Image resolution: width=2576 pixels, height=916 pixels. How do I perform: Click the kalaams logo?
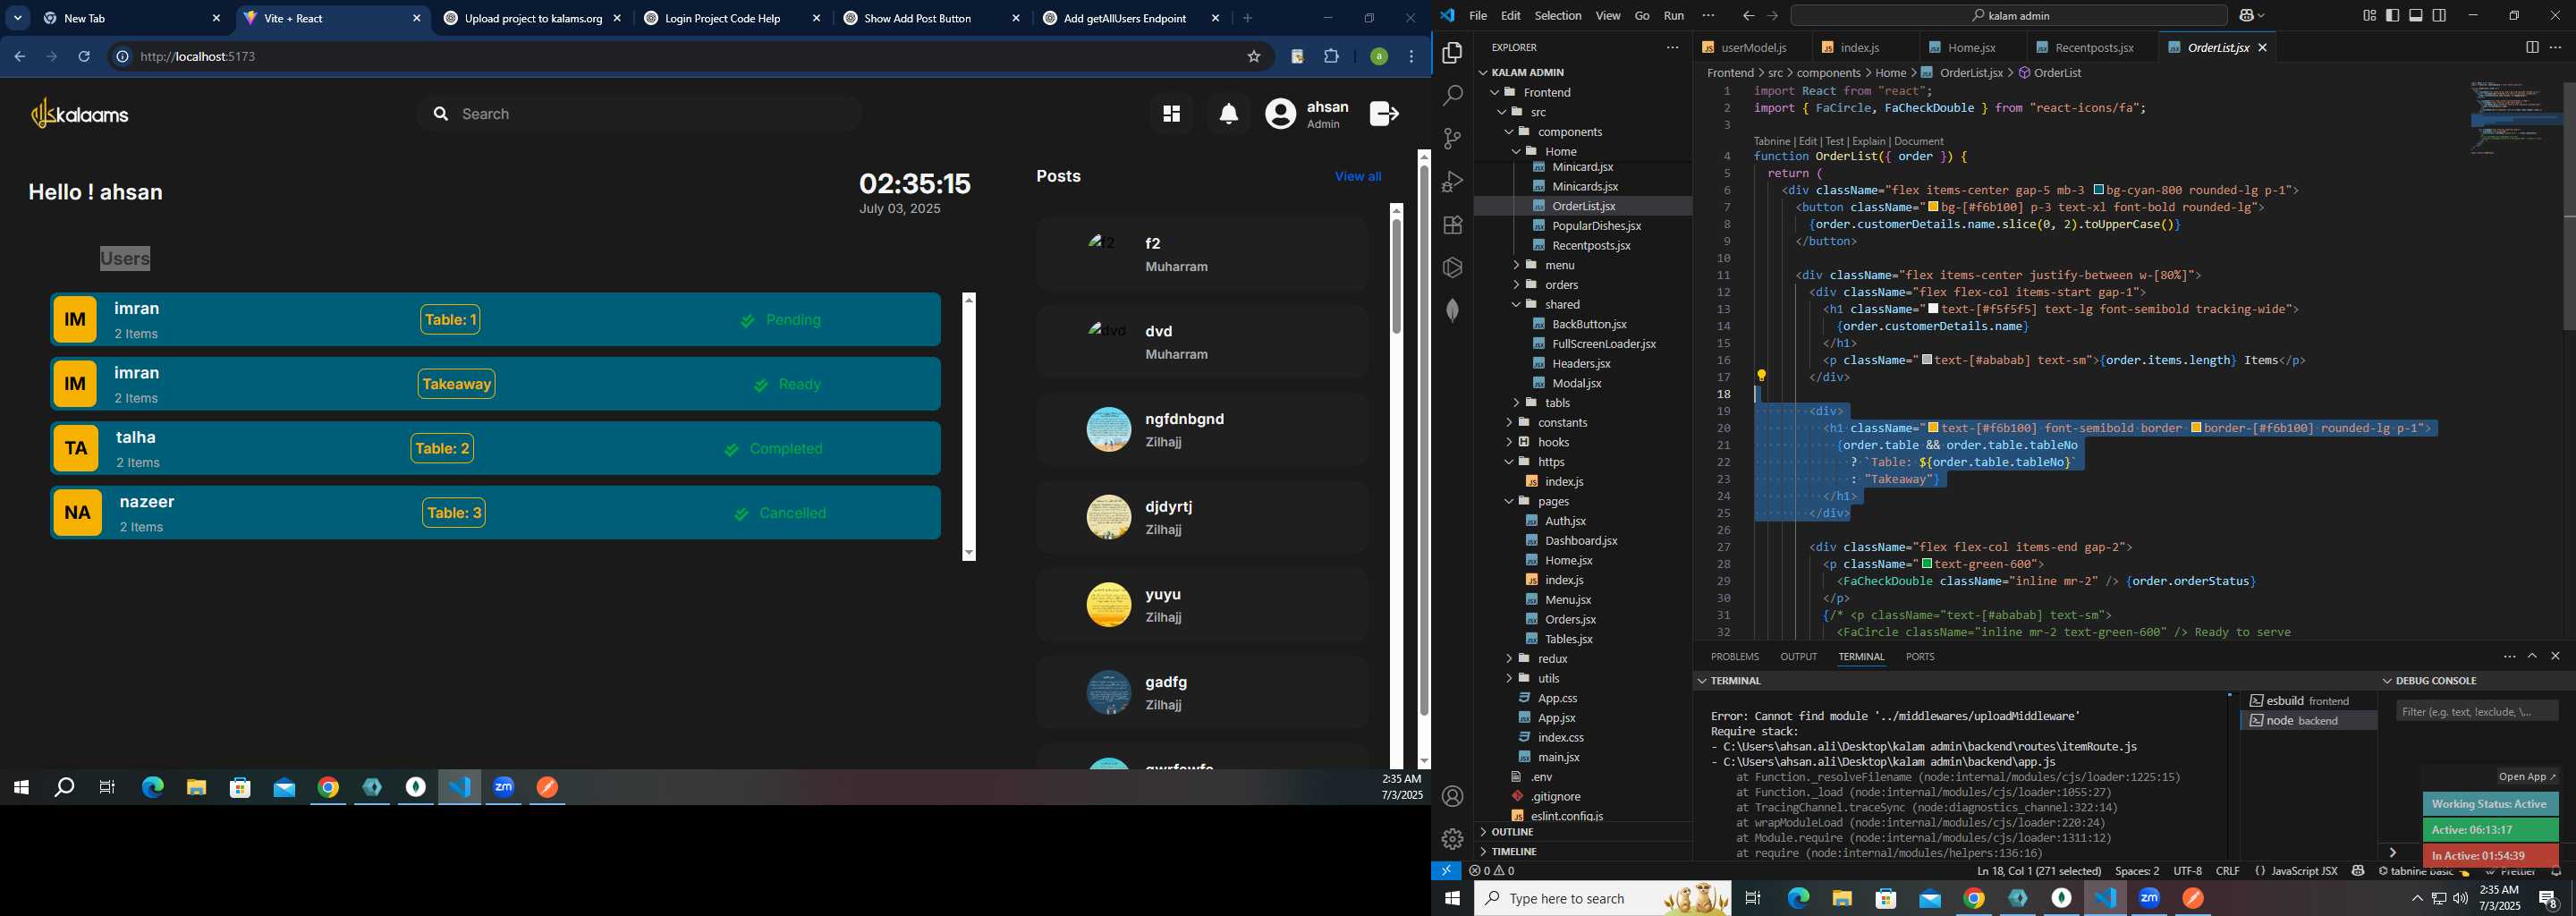point(80,114)
